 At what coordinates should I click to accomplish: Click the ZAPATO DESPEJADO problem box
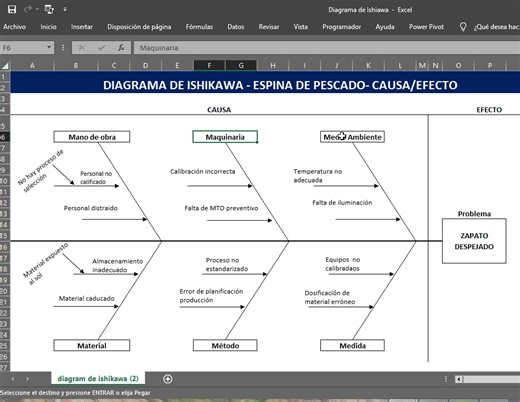[x=474, y=241]
